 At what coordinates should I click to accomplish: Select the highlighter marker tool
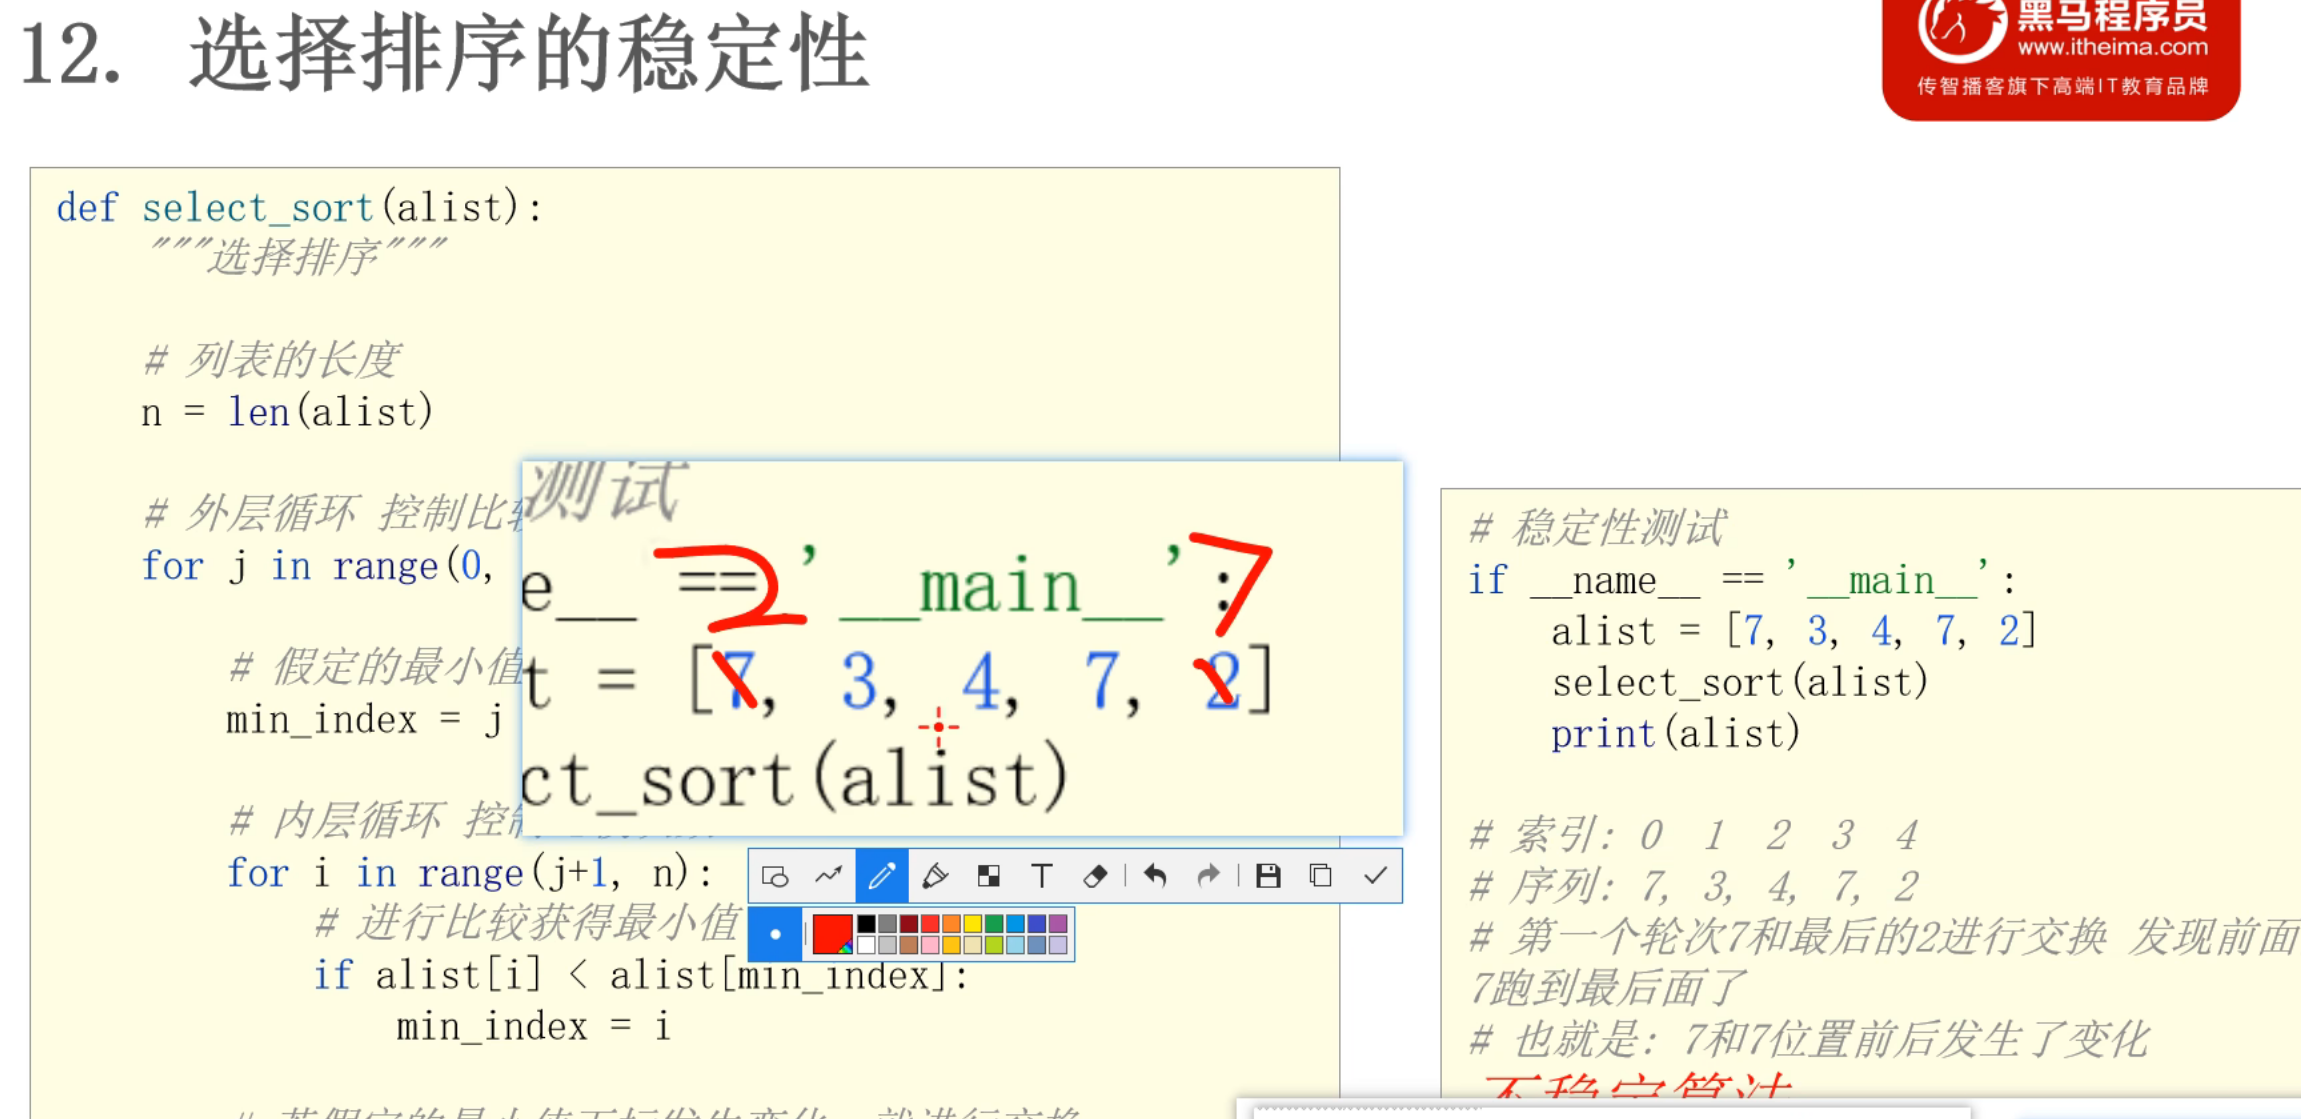click(935, 877)
